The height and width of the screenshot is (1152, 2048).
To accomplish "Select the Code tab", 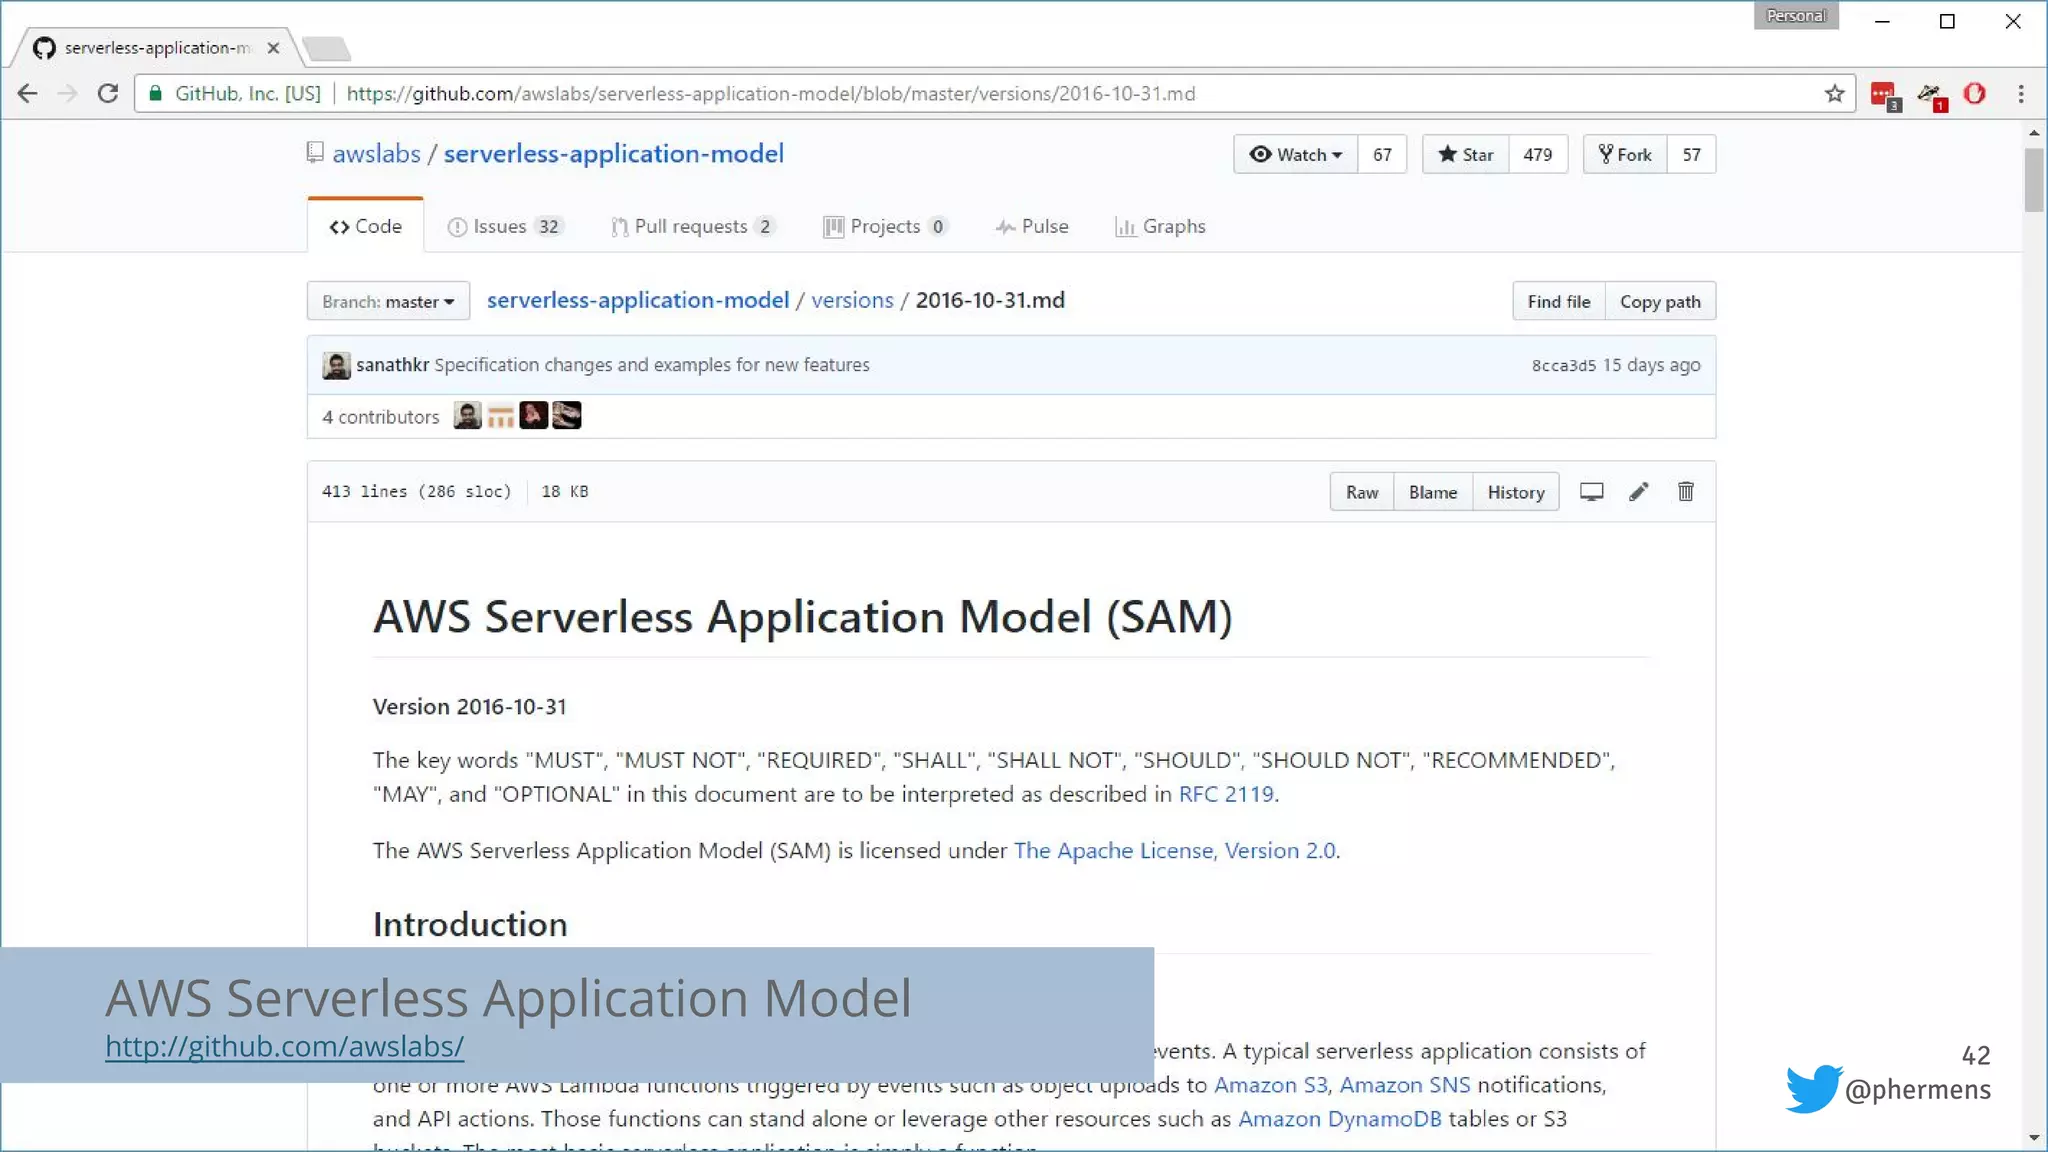I will [365, 227].
